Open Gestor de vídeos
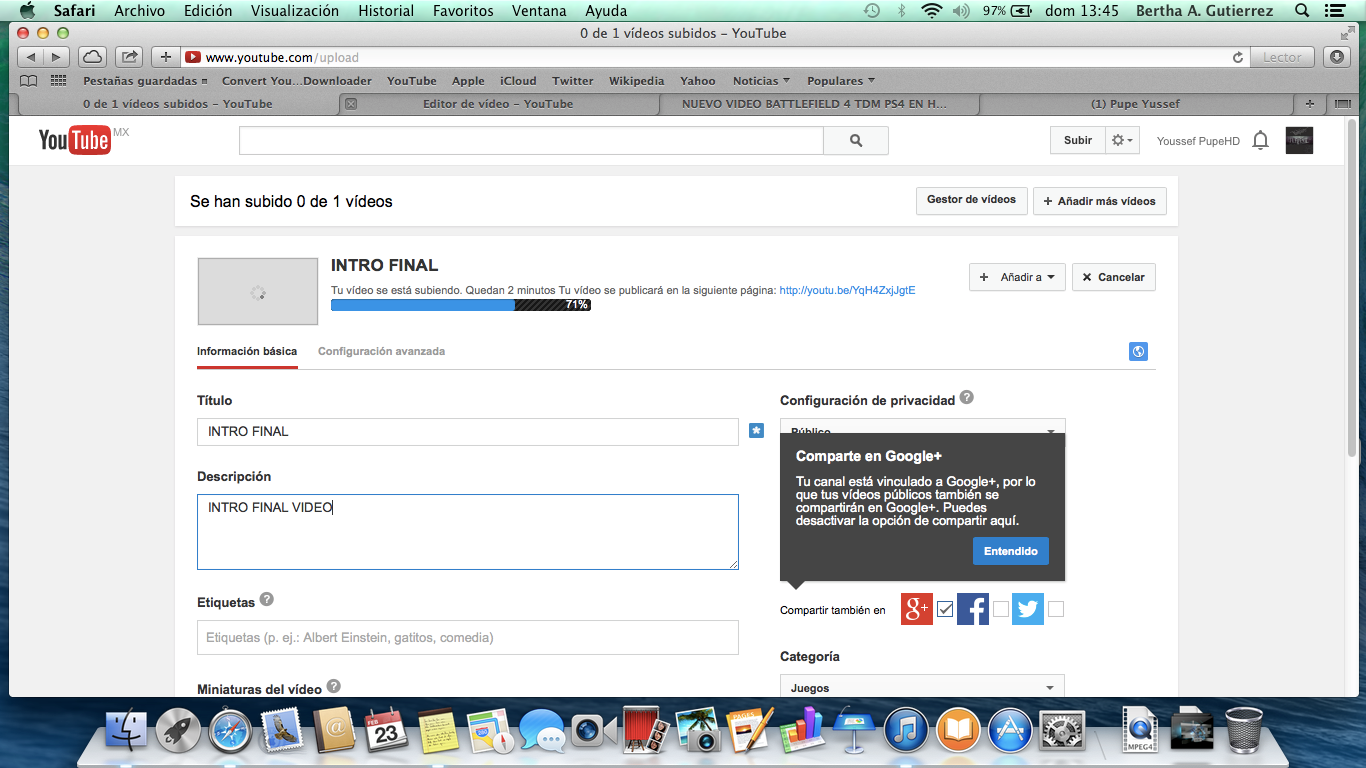Screen dimensions: 1366x768 pyautogui.click(x=971, y=200)
